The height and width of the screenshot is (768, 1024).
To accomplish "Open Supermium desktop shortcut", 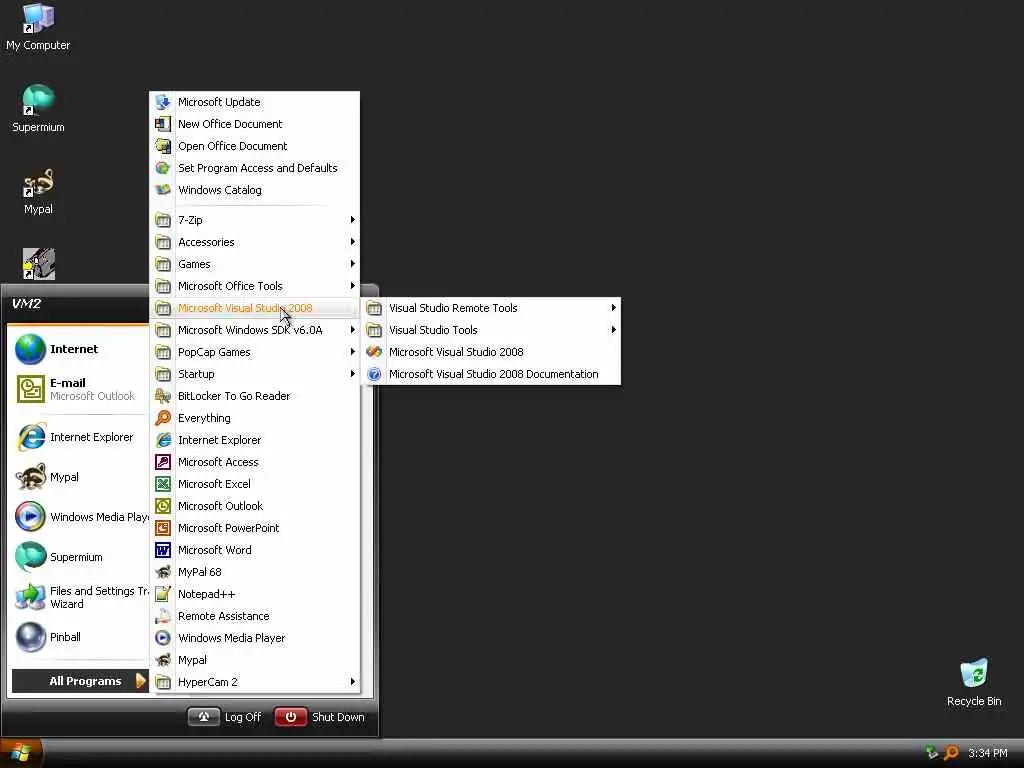I will pos(38,109).
